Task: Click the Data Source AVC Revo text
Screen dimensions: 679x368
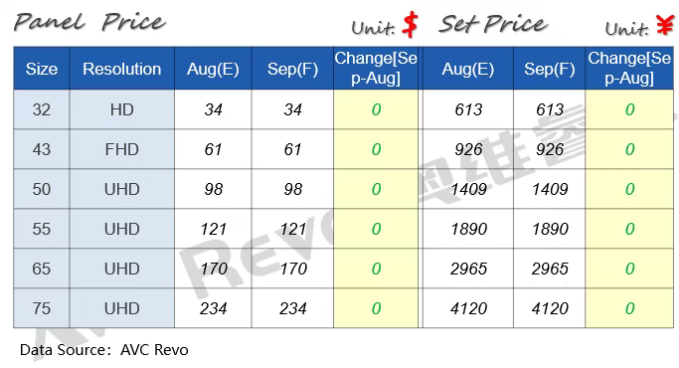Action: [x=104, y=350]
